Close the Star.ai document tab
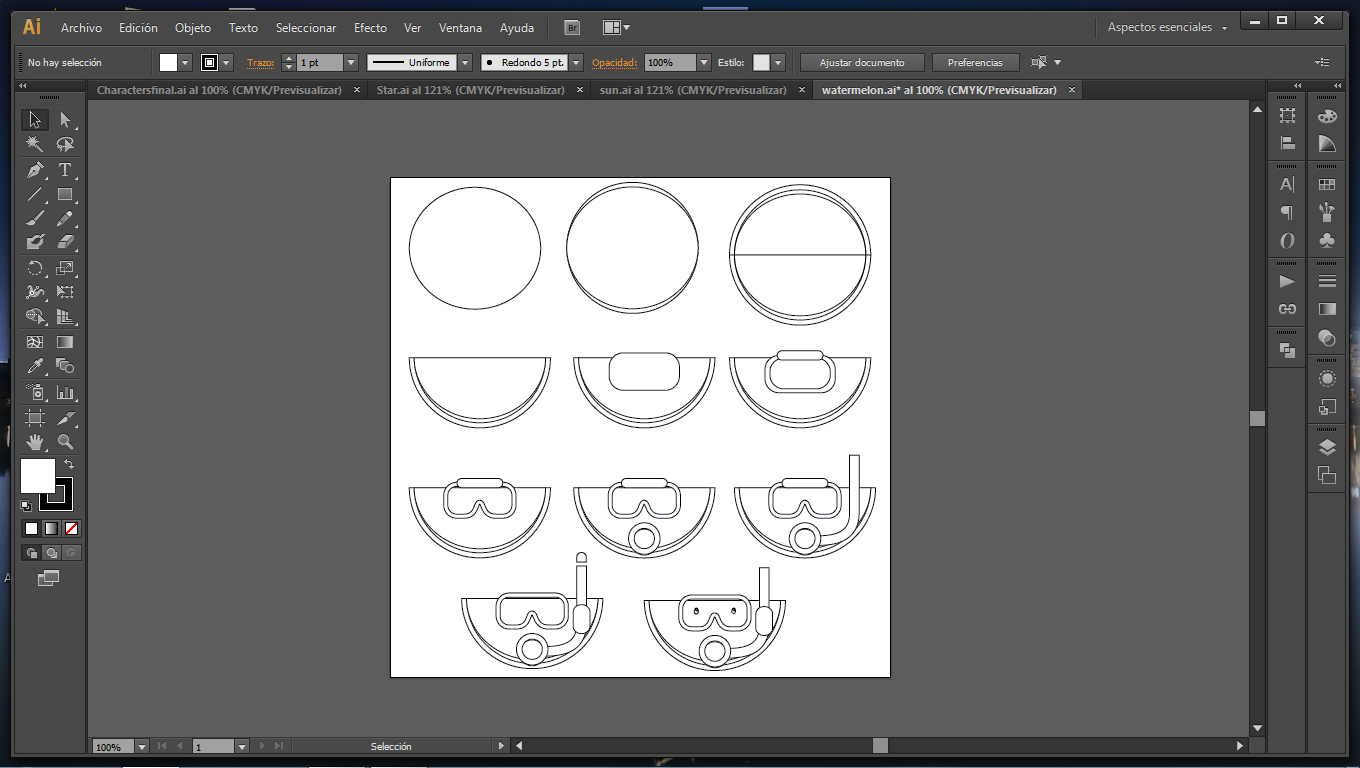1360x768 pixels. [579, 90]
